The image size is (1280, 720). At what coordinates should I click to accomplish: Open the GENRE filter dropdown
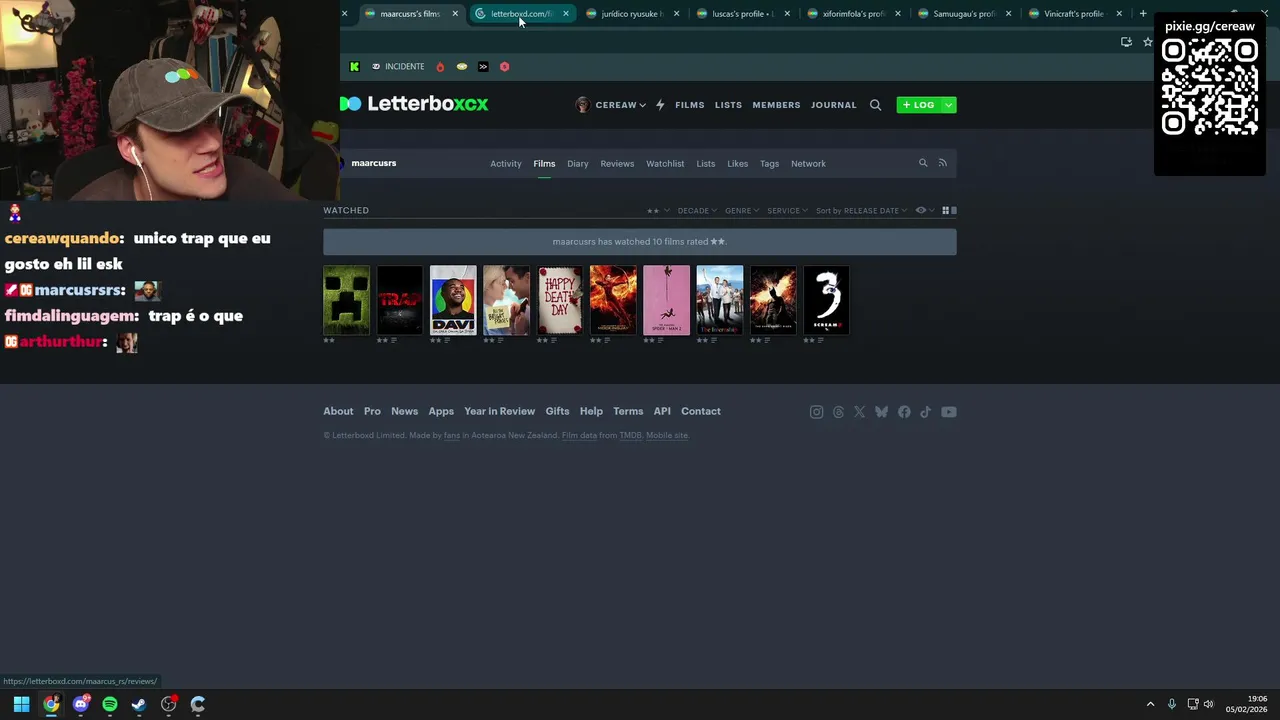[x=742, y=210]
